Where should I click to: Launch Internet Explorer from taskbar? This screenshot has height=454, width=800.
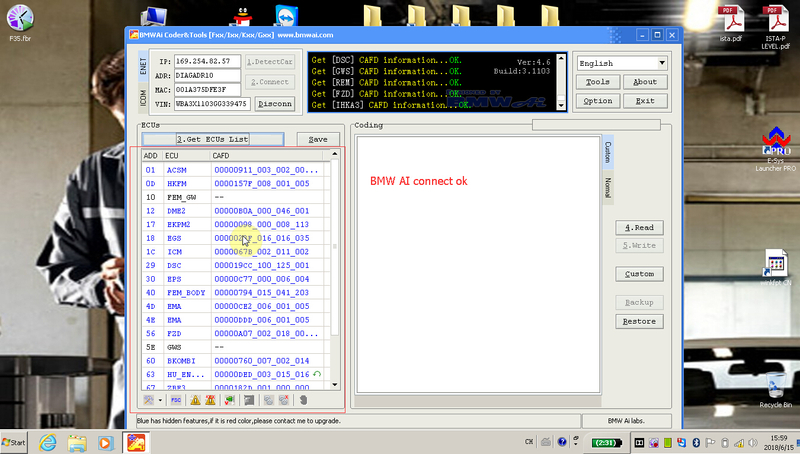point(47,442)
